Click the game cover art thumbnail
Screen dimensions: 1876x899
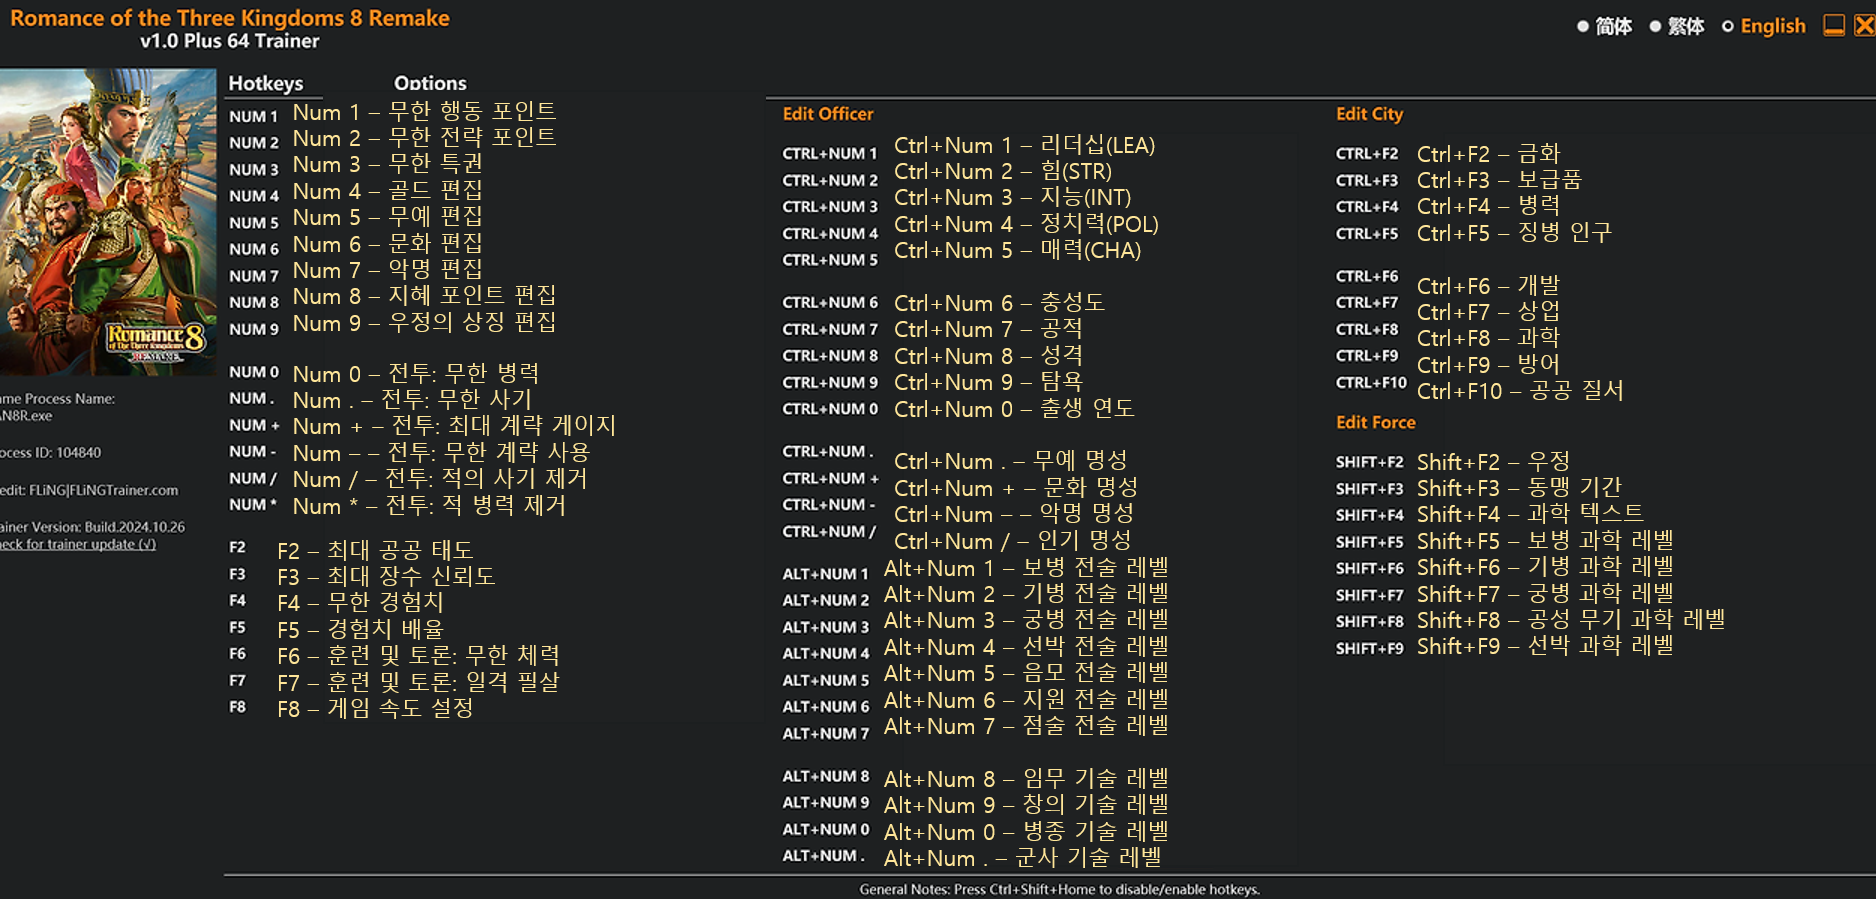click(107, 222)
